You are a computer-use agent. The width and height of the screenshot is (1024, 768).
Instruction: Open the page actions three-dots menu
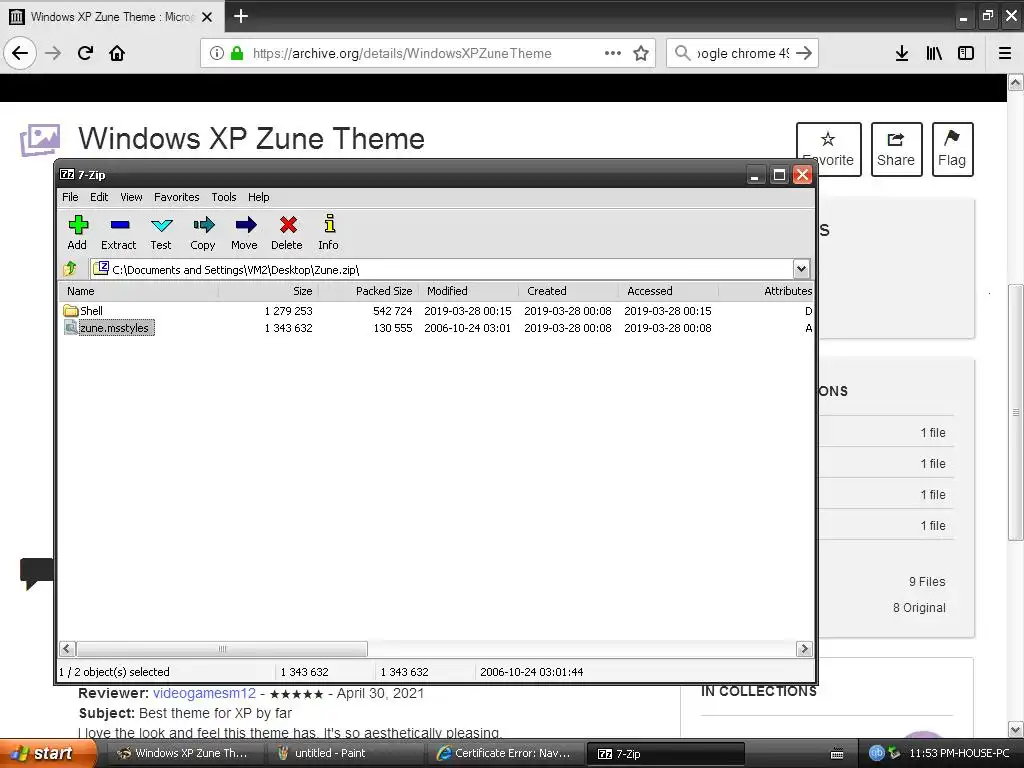pyautogui.click(x=613, y=53)
